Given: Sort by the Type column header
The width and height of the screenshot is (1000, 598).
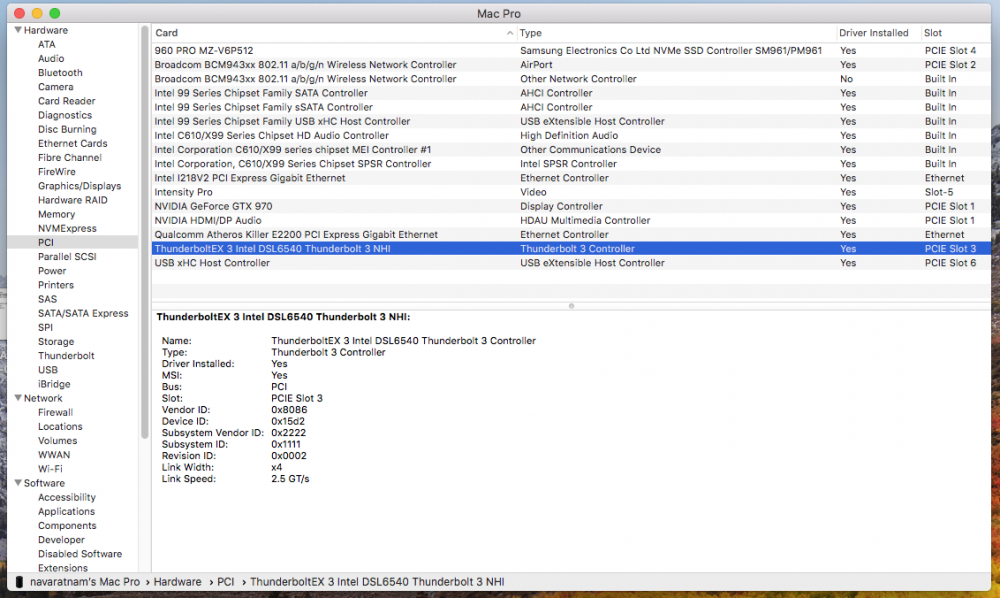Looking at the screenshot, I should coord(531,33).
